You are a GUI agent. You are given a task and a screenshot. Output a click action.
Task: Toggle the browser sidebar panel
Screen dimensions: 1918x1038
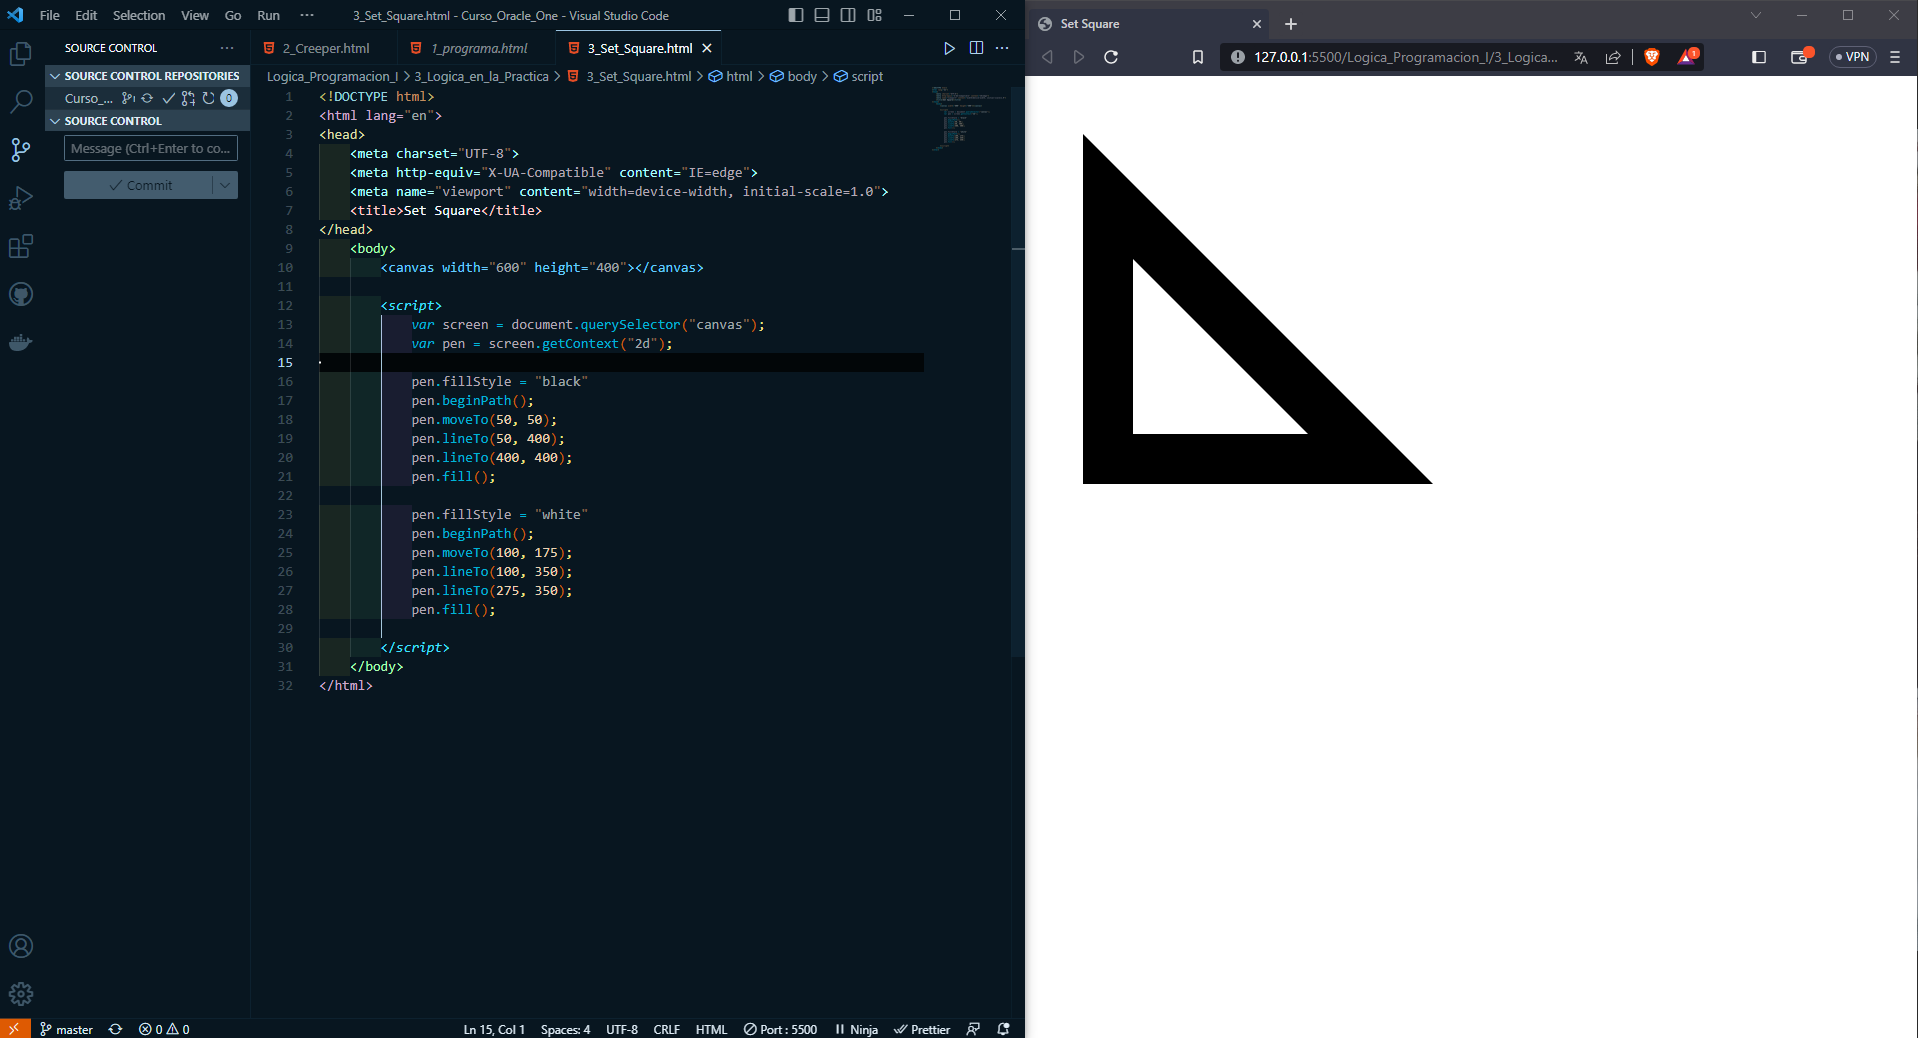[x=1759, y=57]
